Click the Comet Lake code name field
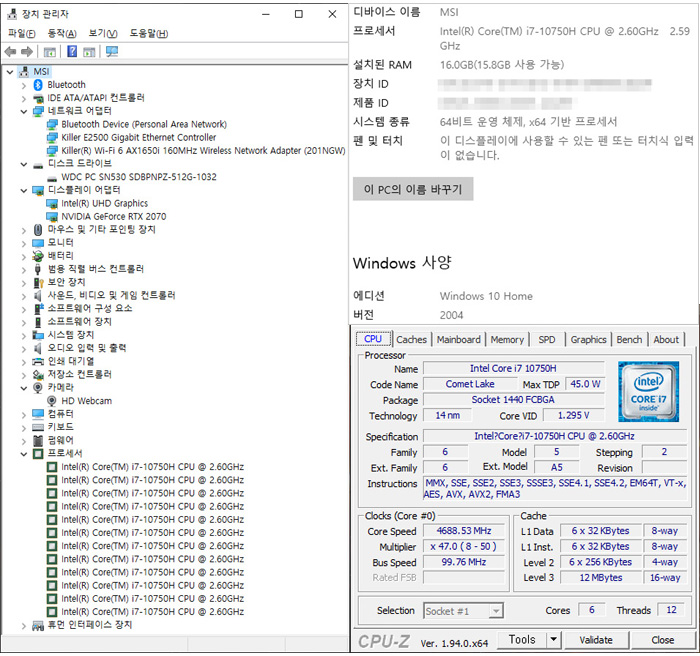This screenshot has height=656, width=700. [x=470, y=384]
